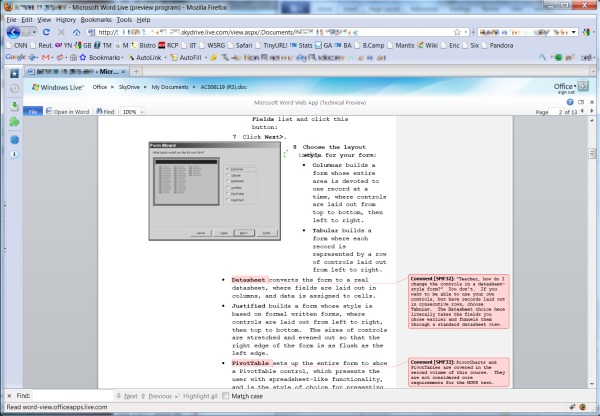Reload the page with the refresh icon
The width and height of the screenshot is (600, 416).
(46, 32)
